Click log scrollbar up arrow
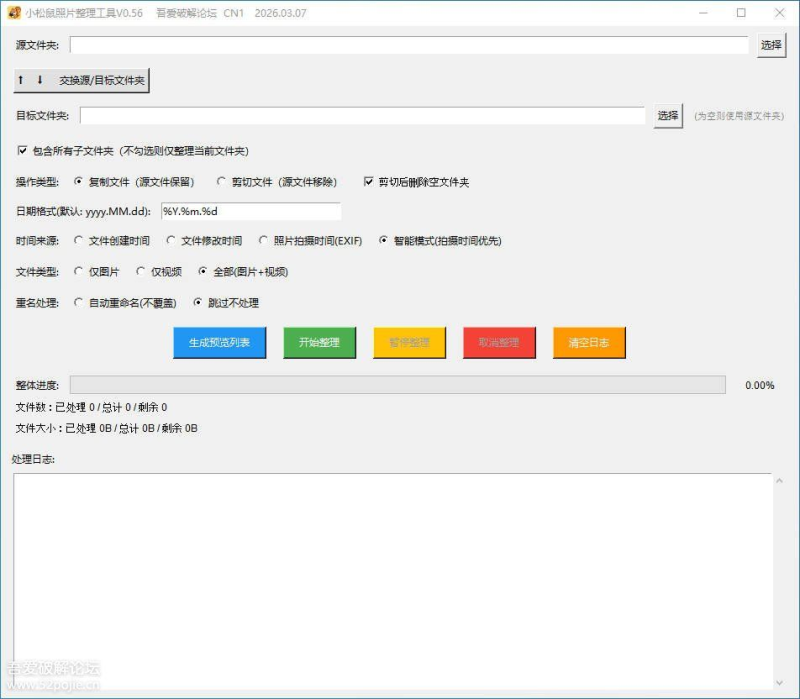The width and height of the screenshot is (800, 699). [x=779, y=481]
